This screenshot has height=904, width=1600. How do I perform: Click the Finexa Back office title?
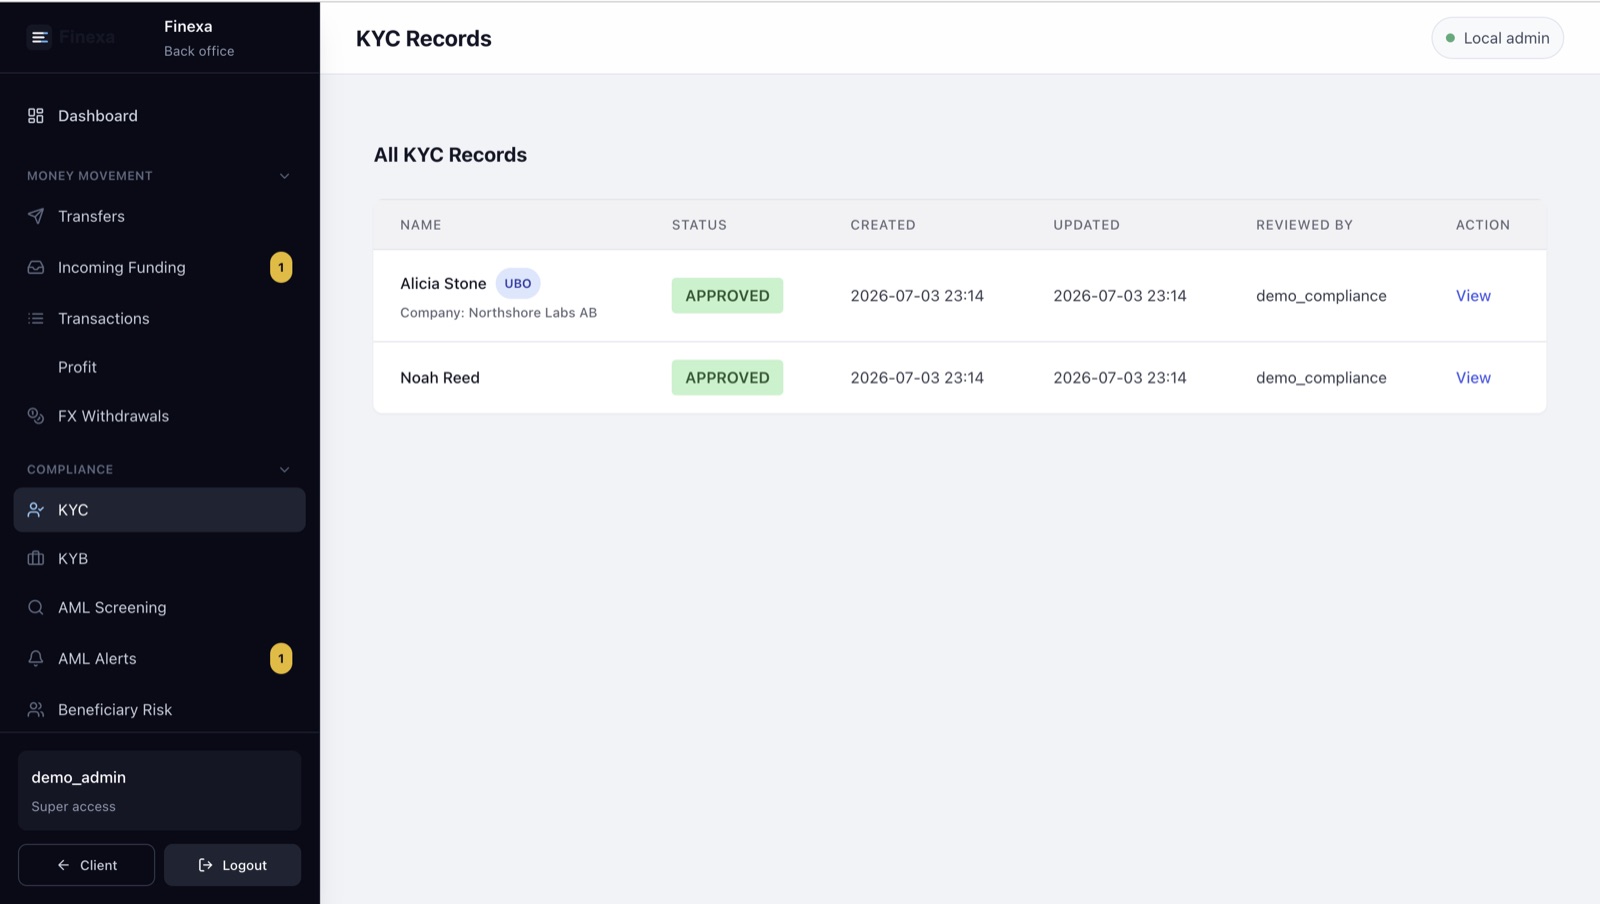point(199,38)
